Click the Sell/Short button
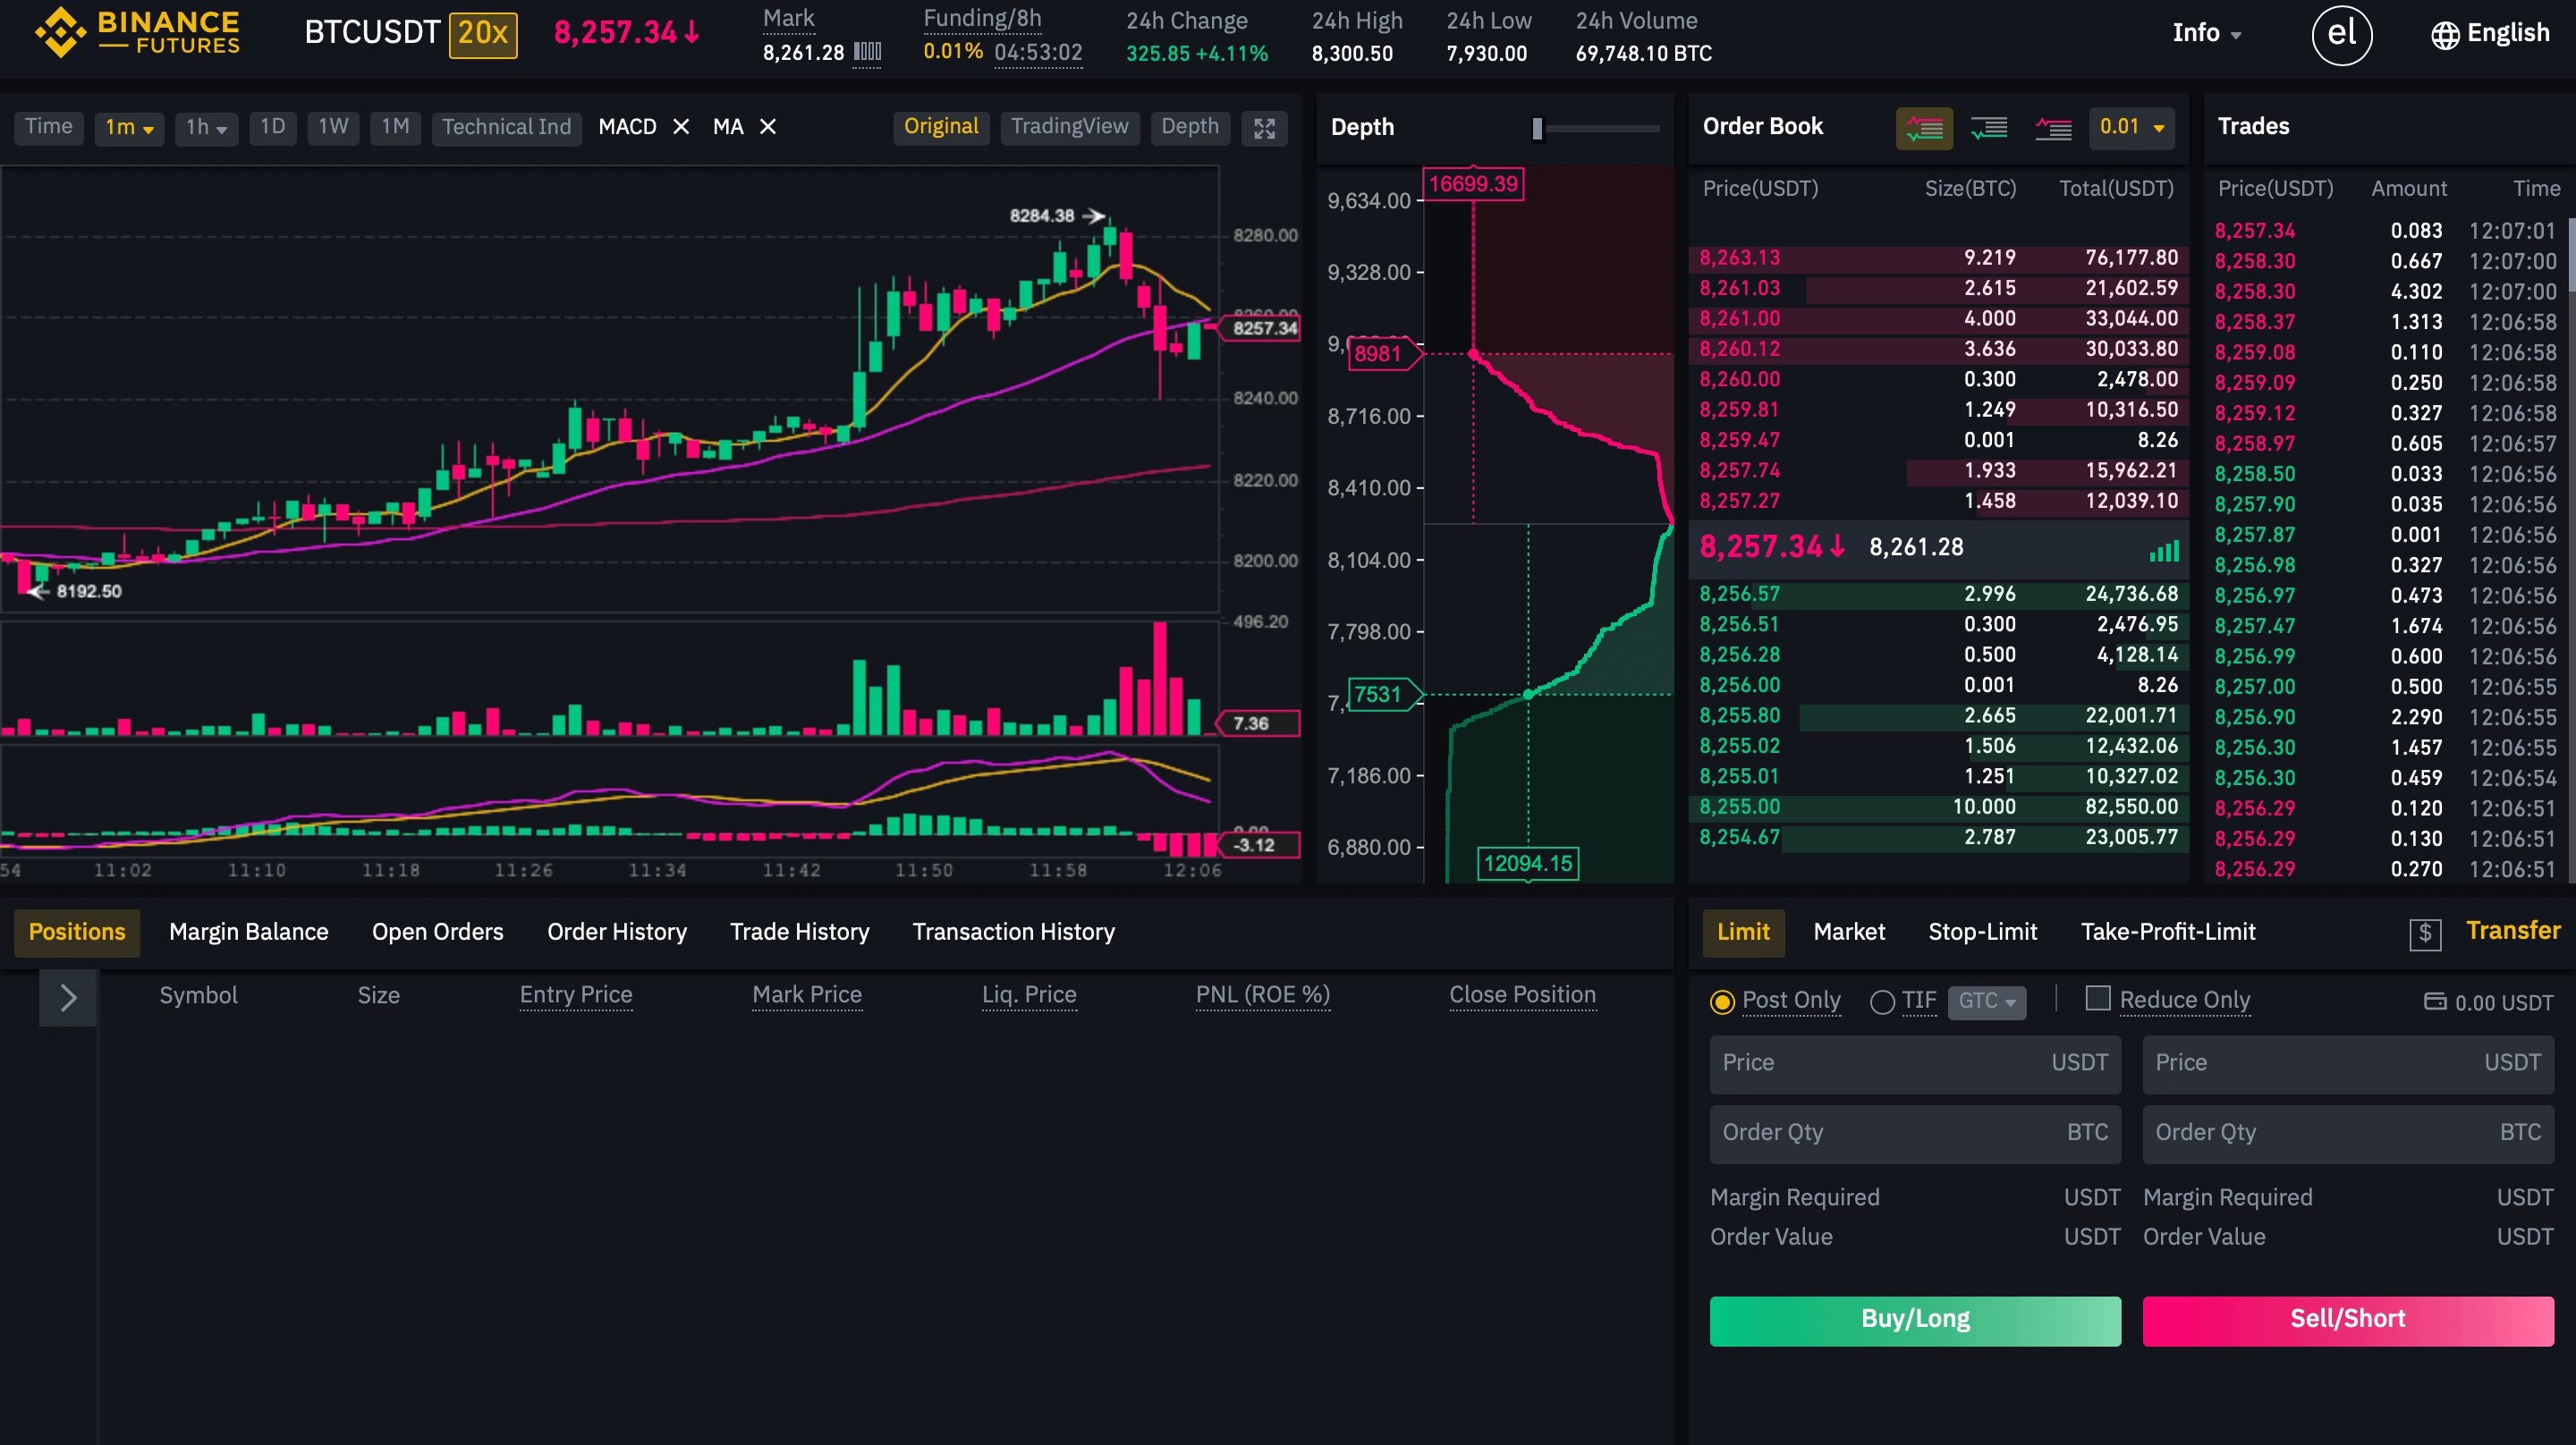Image resolution: width=2576 pixels, height=1445 pixels. point(2348,1321)
